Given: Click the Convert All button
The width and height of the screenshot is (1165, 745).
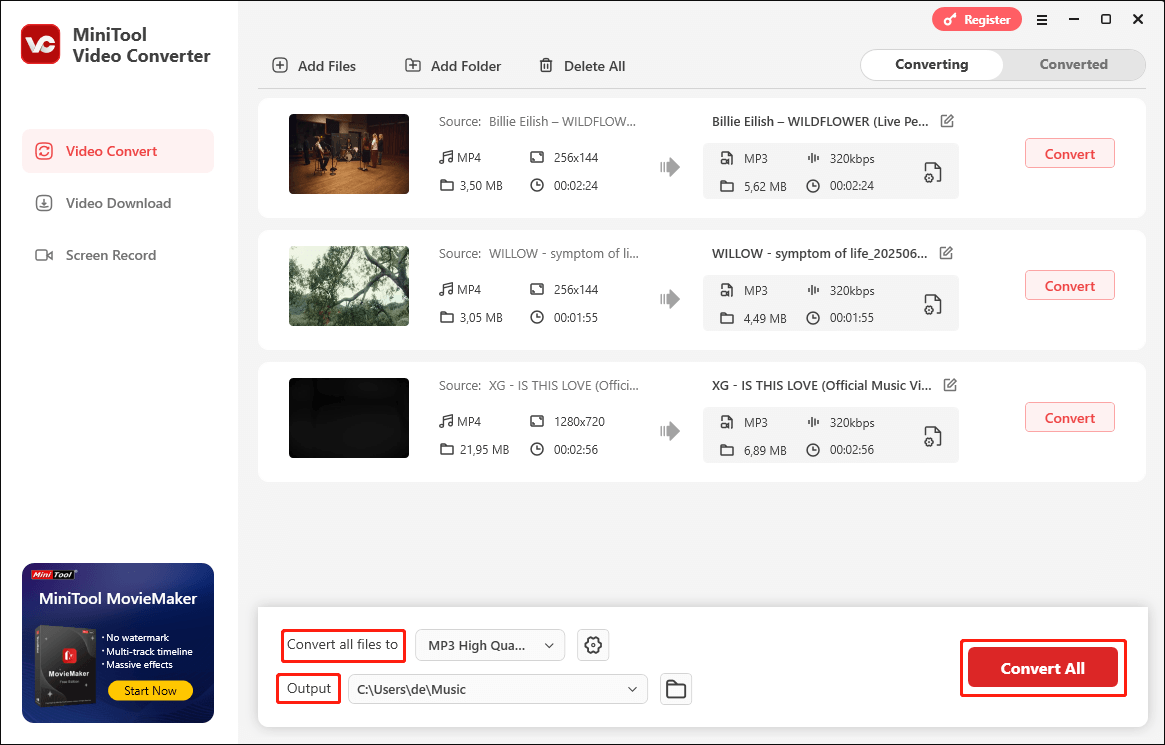Looking at the screenshot, I should point(1042,668).
